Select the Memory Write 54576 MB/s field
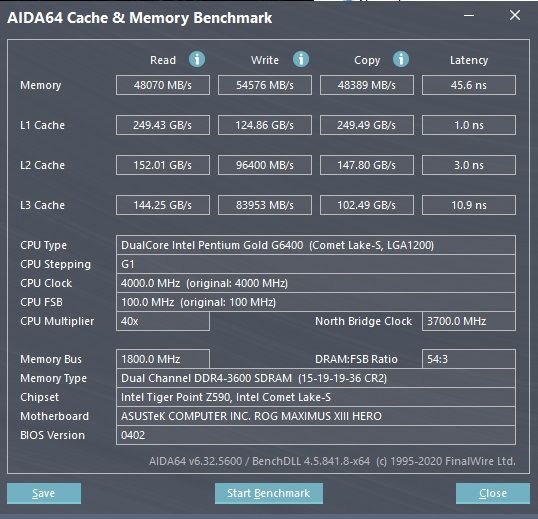The height and width of the screenshot is (519, 538). point(265,85)
